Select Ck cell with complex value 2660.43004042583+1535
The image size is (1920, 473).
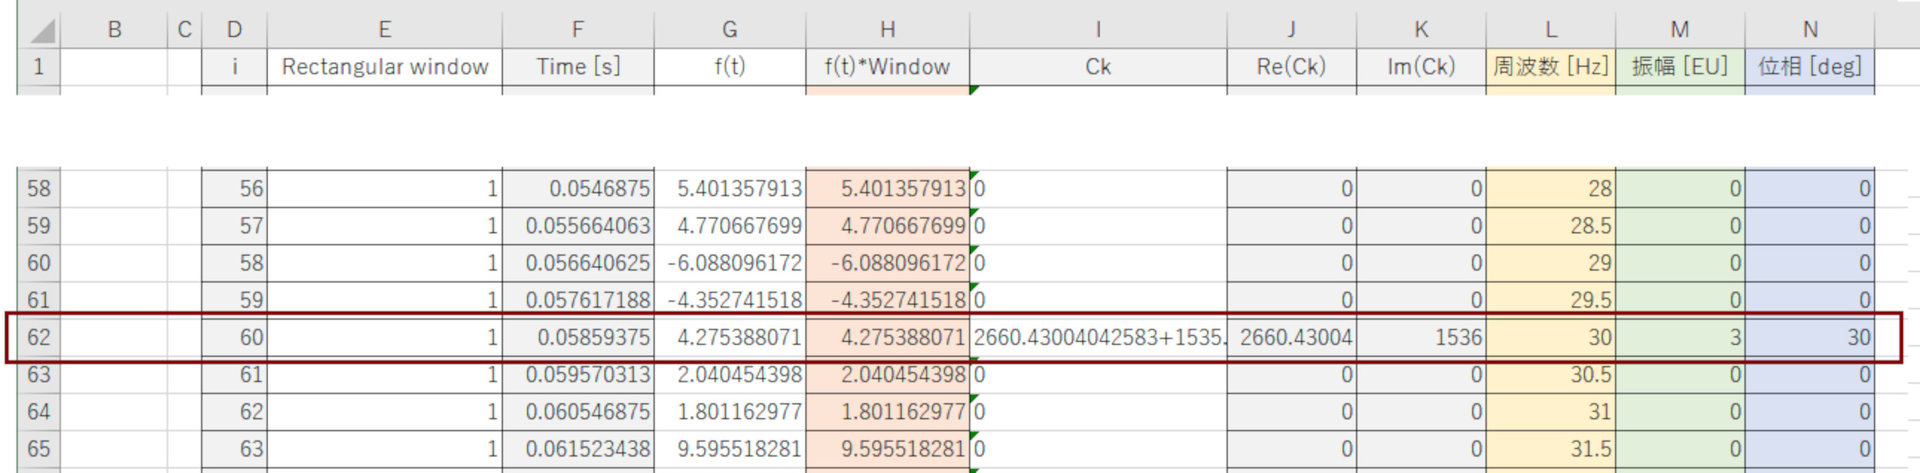click(x=1098, y=338)
